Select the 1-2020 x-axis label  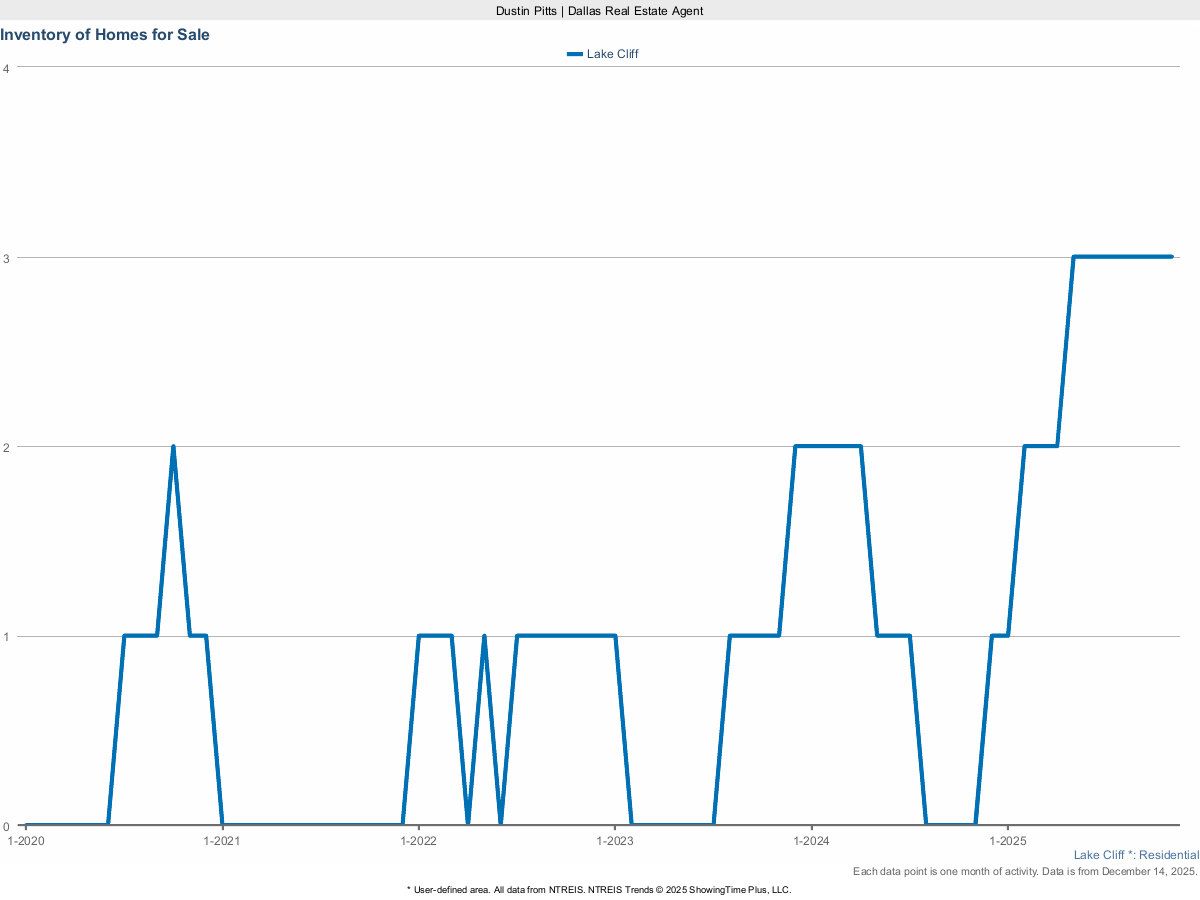pos(25,841)
